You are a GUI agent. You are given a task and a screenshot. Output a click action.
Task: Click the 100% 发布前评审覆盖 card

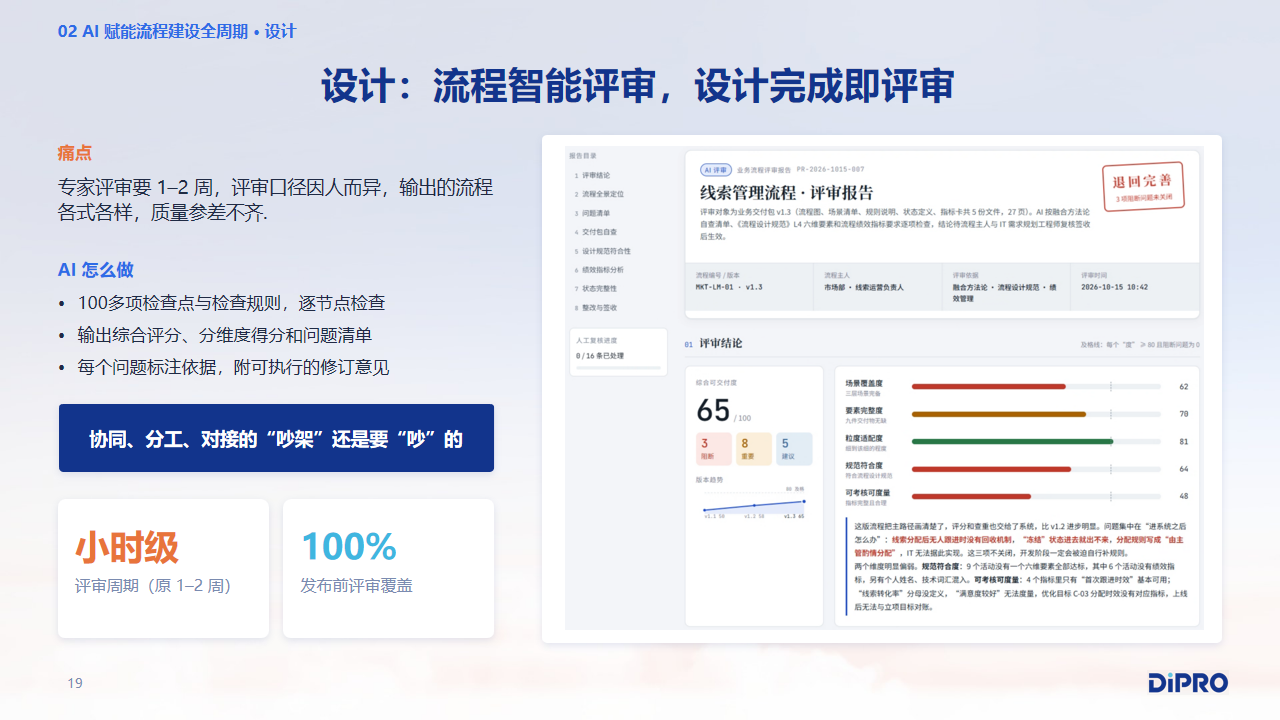[x=388, y=568]
